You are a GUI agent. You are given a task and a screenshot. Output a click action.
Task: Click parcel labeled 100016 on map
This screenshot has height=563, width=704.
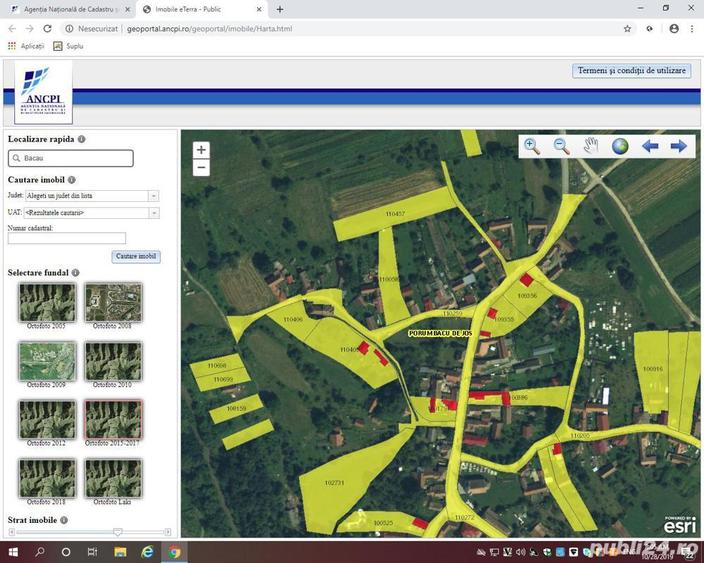pos(653,369)
